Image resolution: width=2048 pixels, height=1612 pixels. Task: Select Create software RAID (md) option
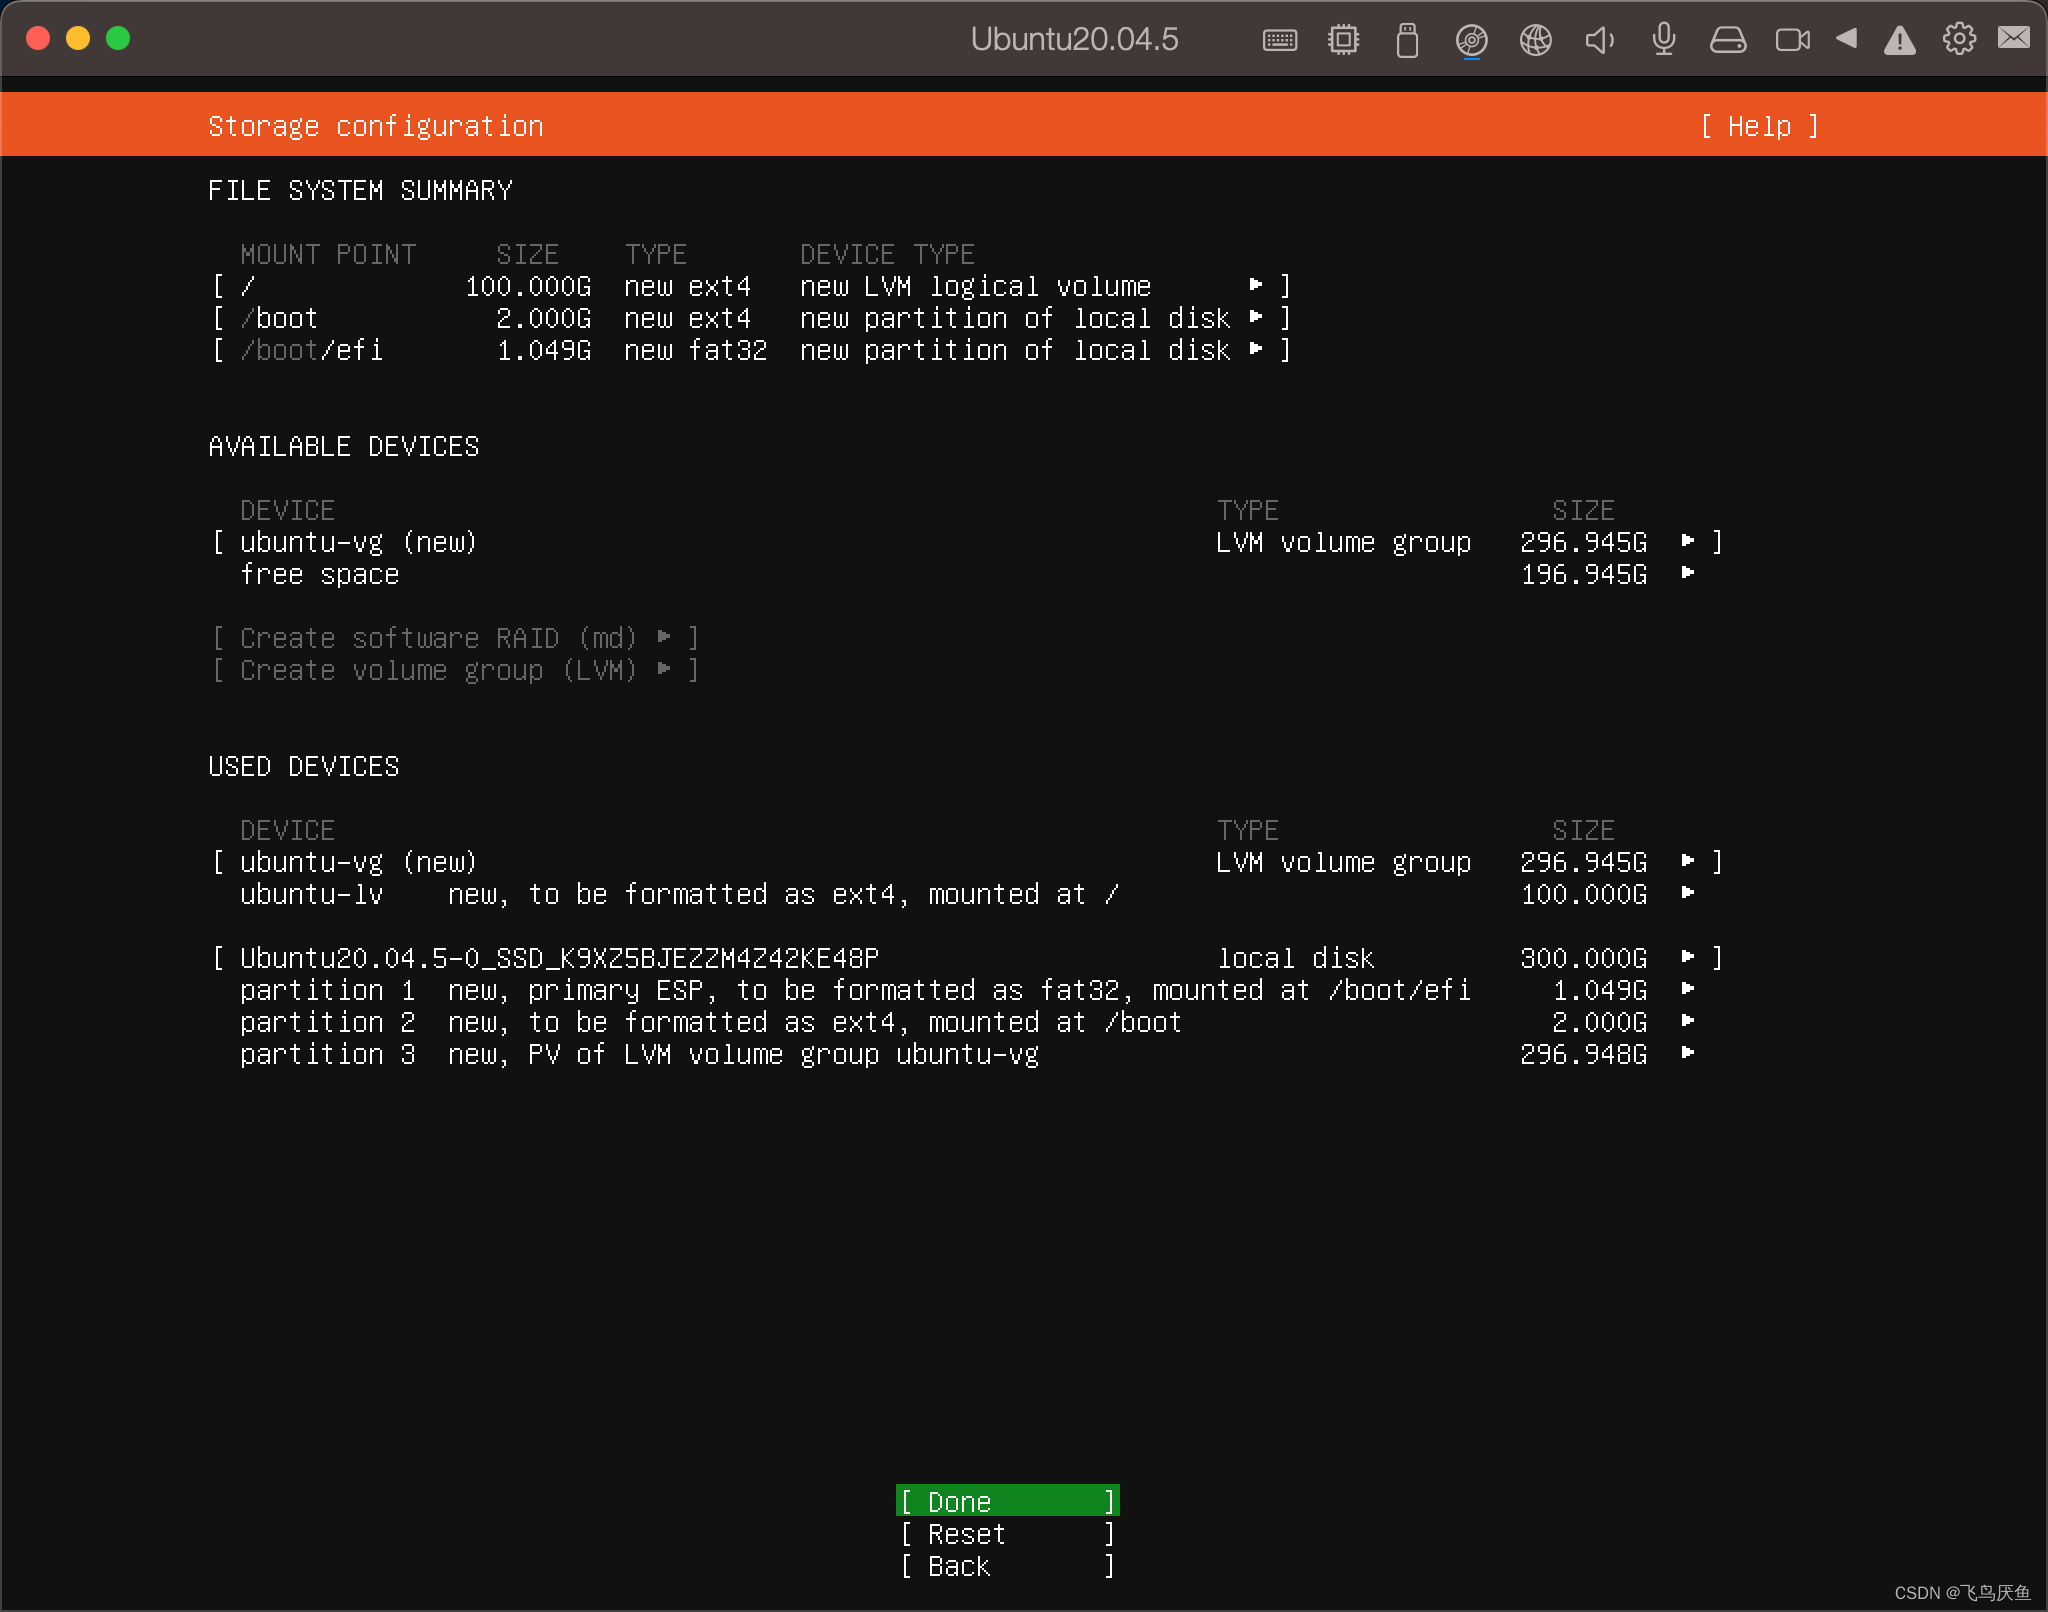click(455, 638)
